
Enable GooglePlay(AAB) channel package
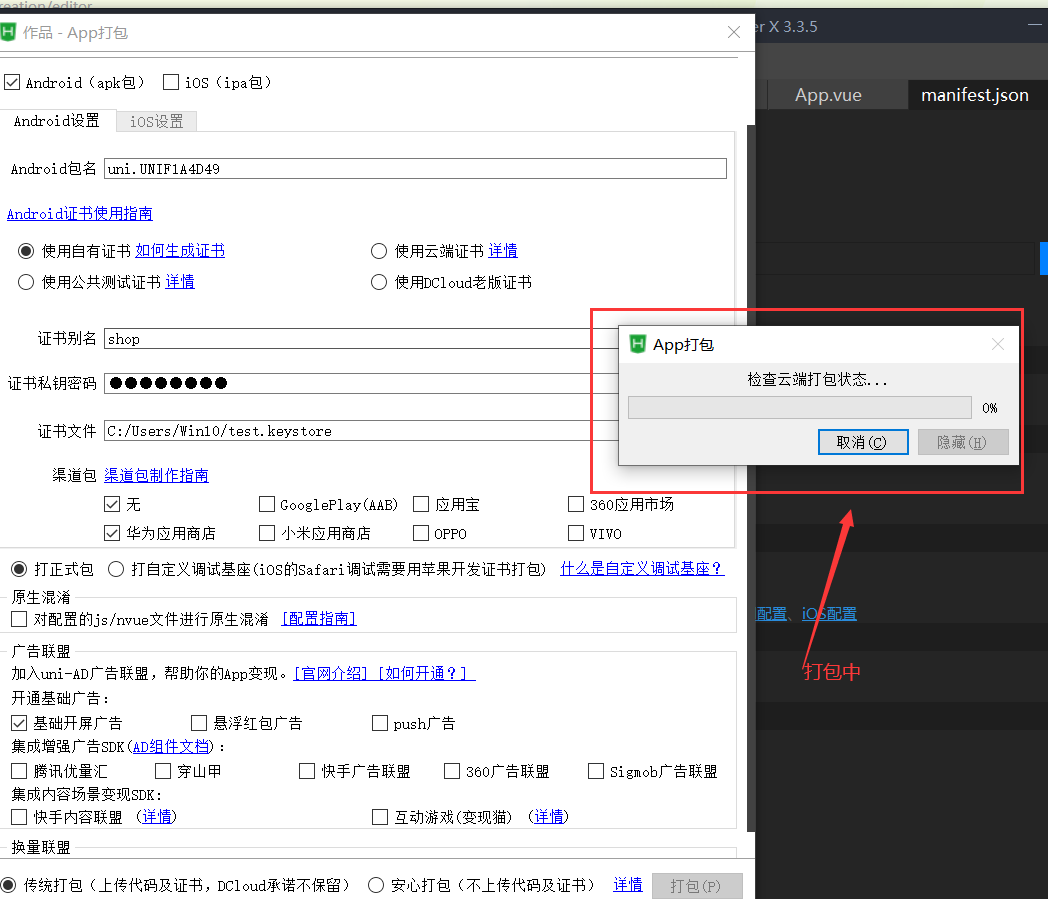click(x=267, y=504)
